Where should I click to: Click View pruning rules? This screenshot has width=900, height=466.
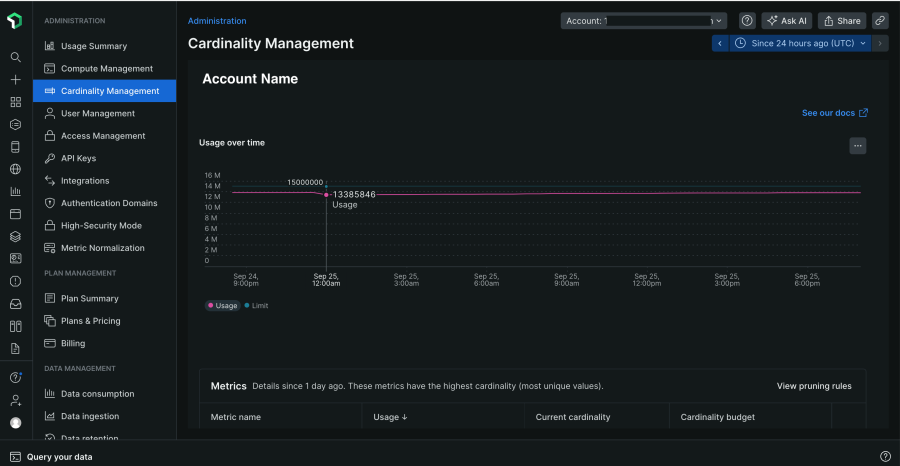point(814,386)
